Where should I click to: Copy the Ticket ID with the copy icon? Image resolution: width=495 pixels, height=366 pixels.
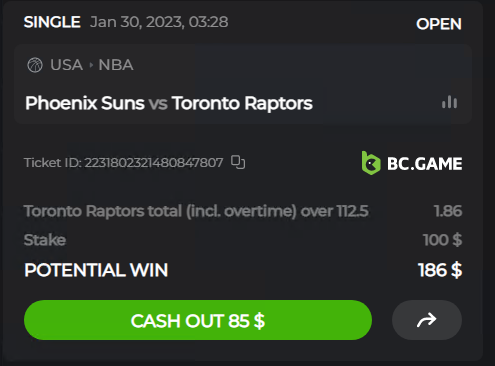coord(238,162)
